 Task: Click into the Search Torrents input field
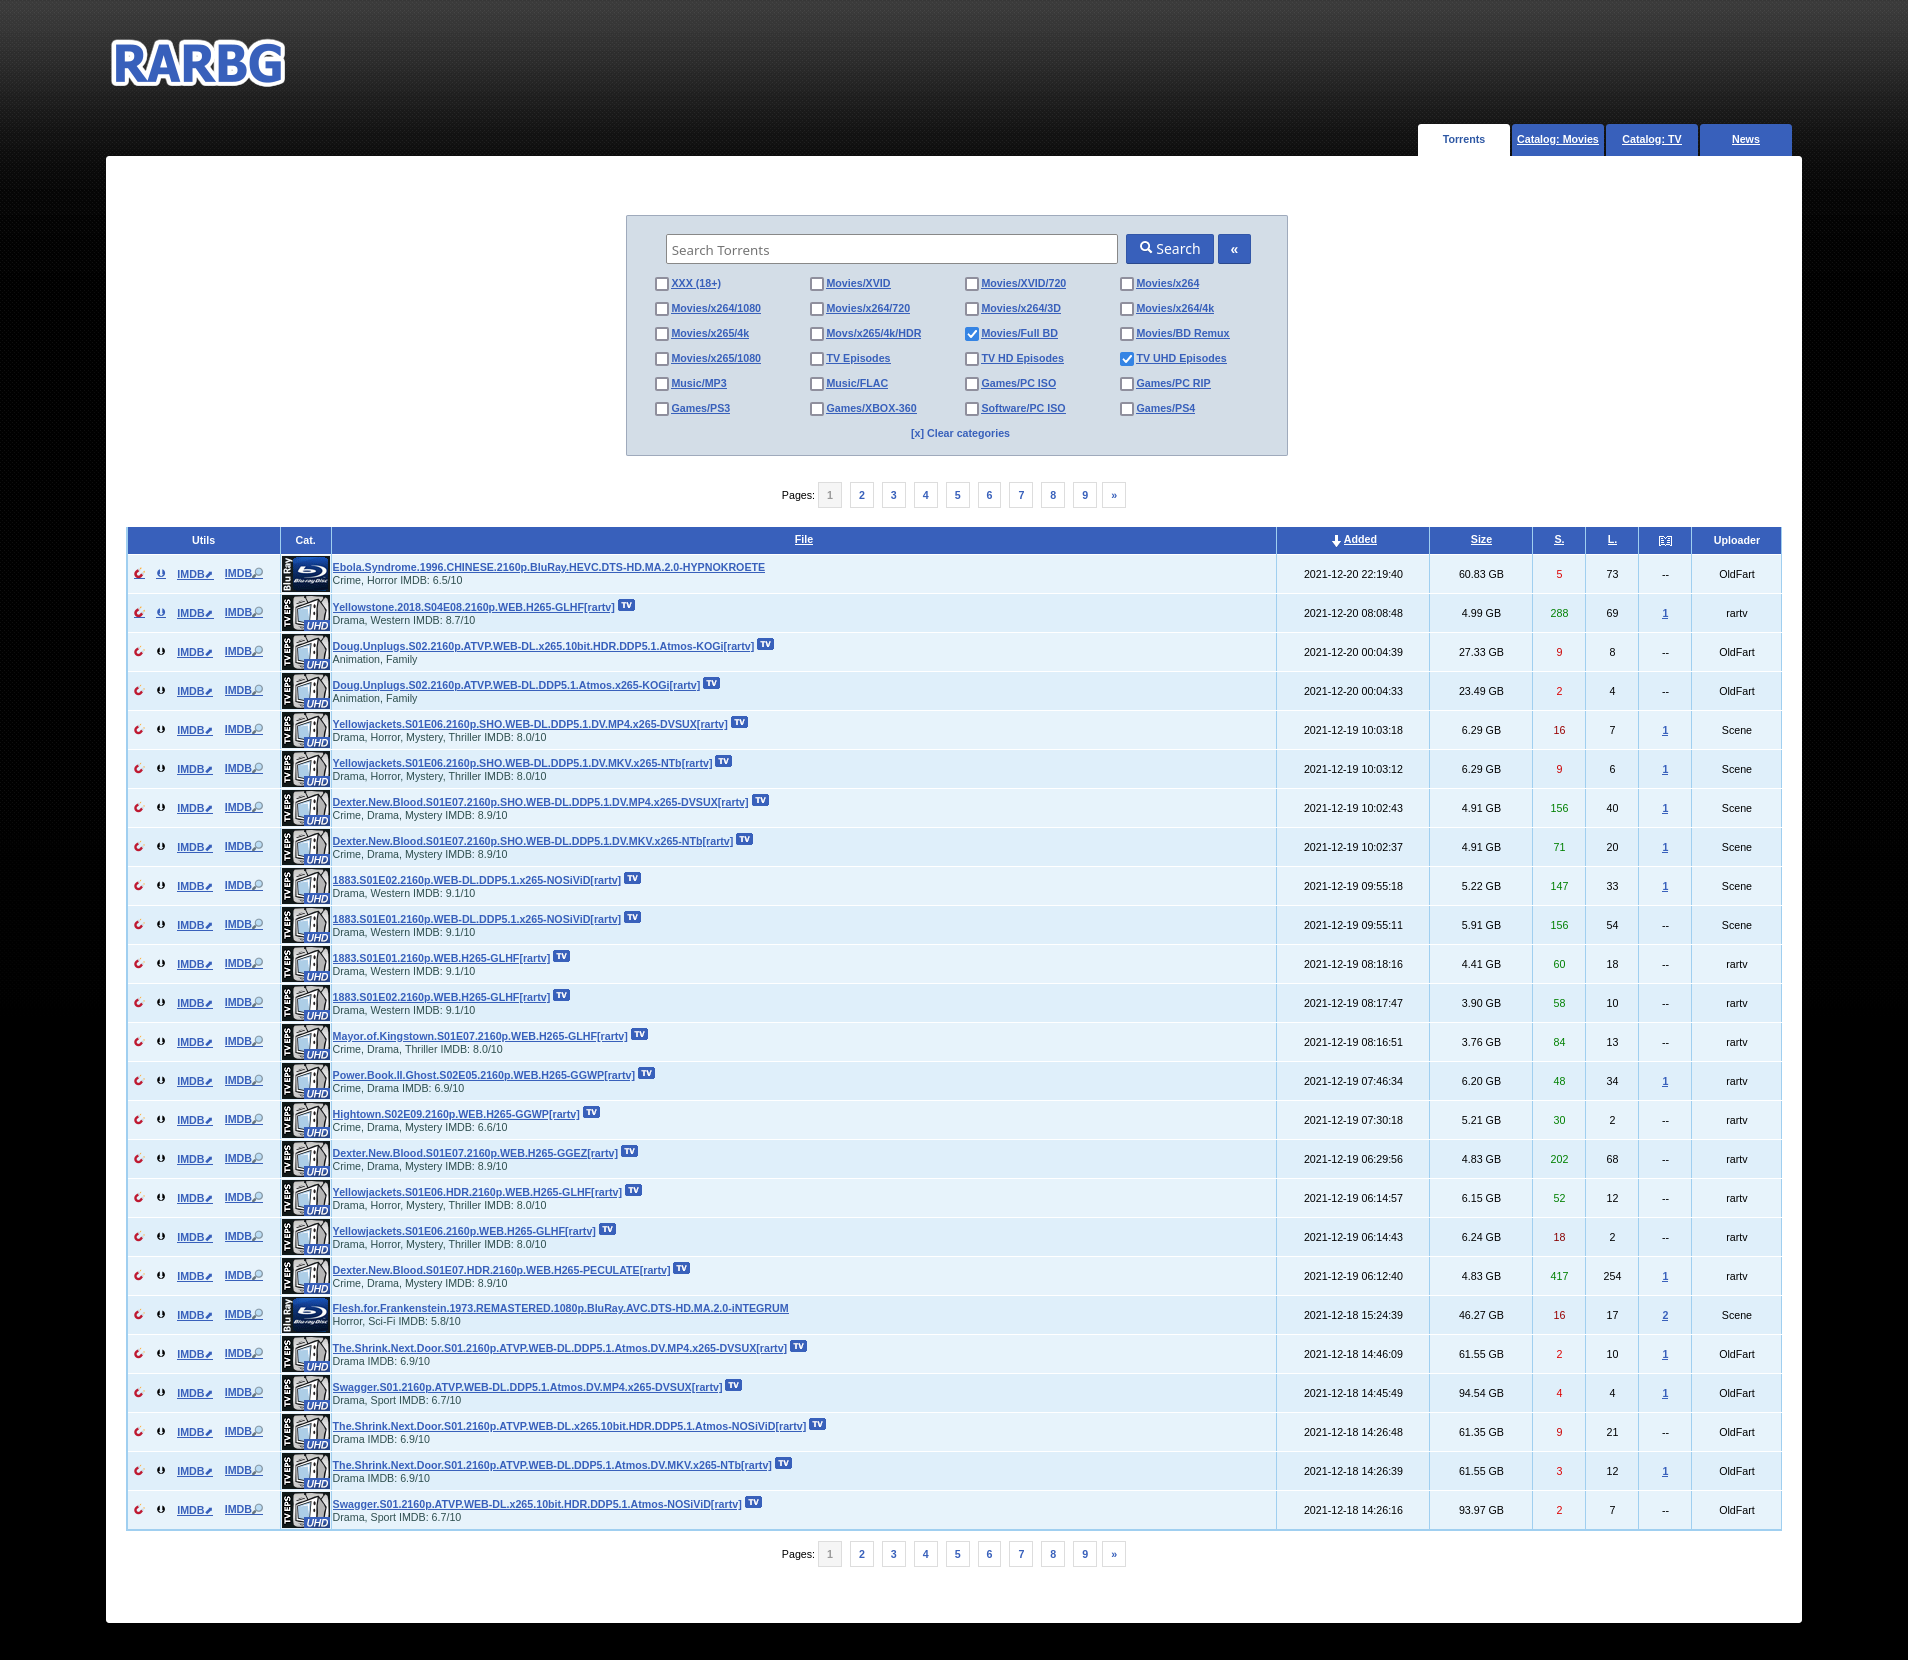coord(892,249)
